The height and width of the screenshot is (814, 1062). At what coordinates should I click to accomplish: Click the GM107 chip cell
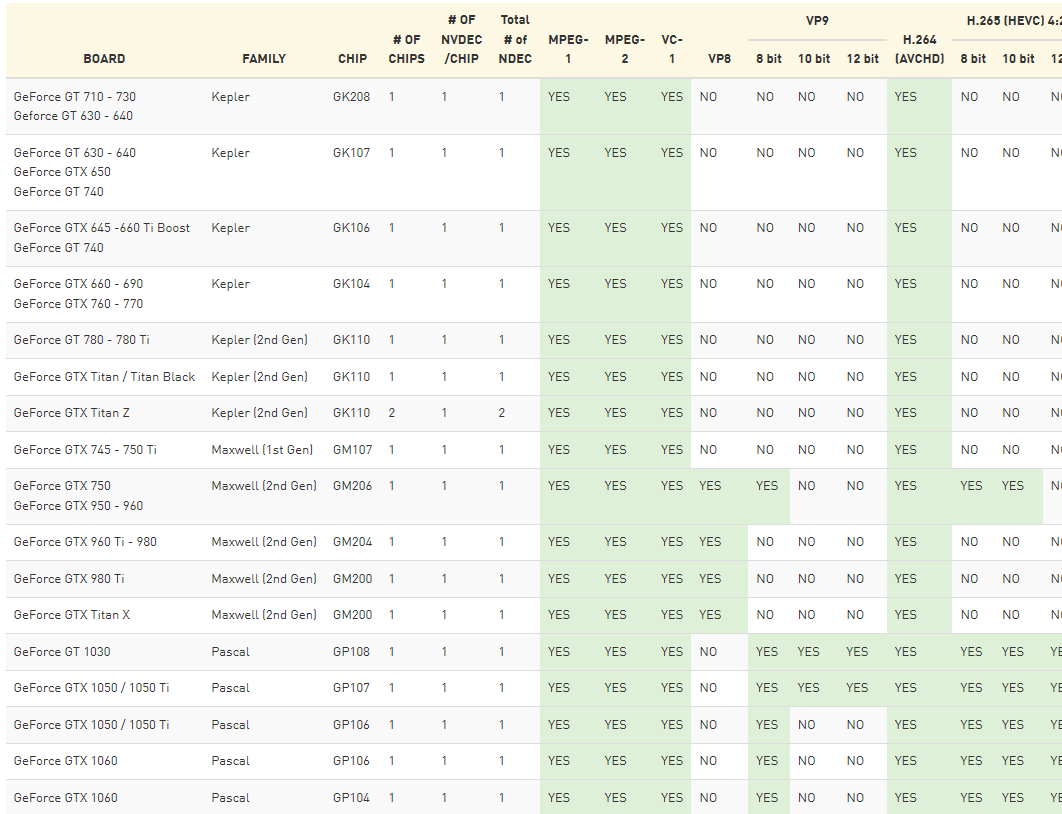click(x=352, y=450)
